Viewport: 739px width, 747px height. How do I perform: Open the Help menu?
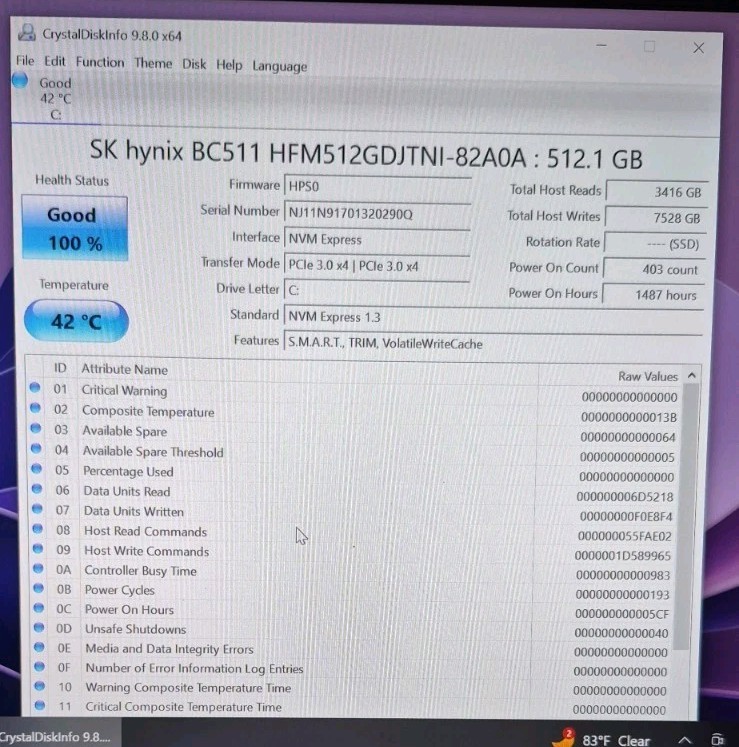[229, 65]
